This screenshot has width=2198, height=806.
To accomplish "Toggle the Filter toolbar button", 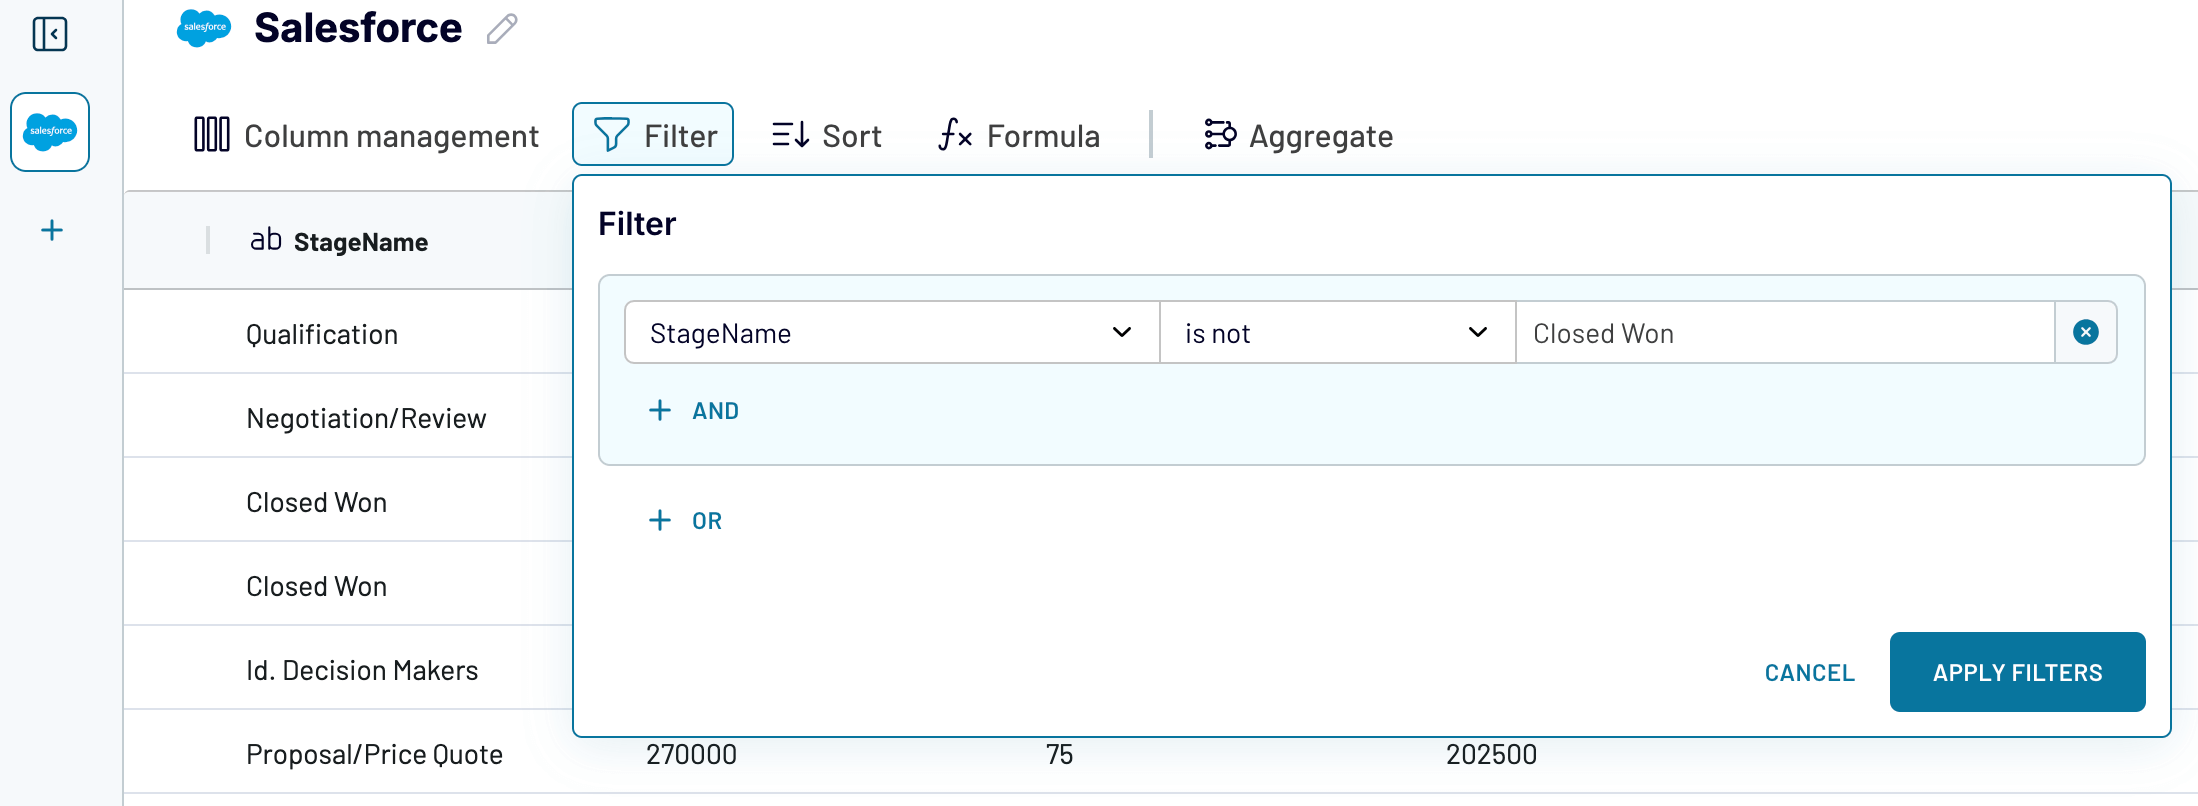I will (653, 135).
